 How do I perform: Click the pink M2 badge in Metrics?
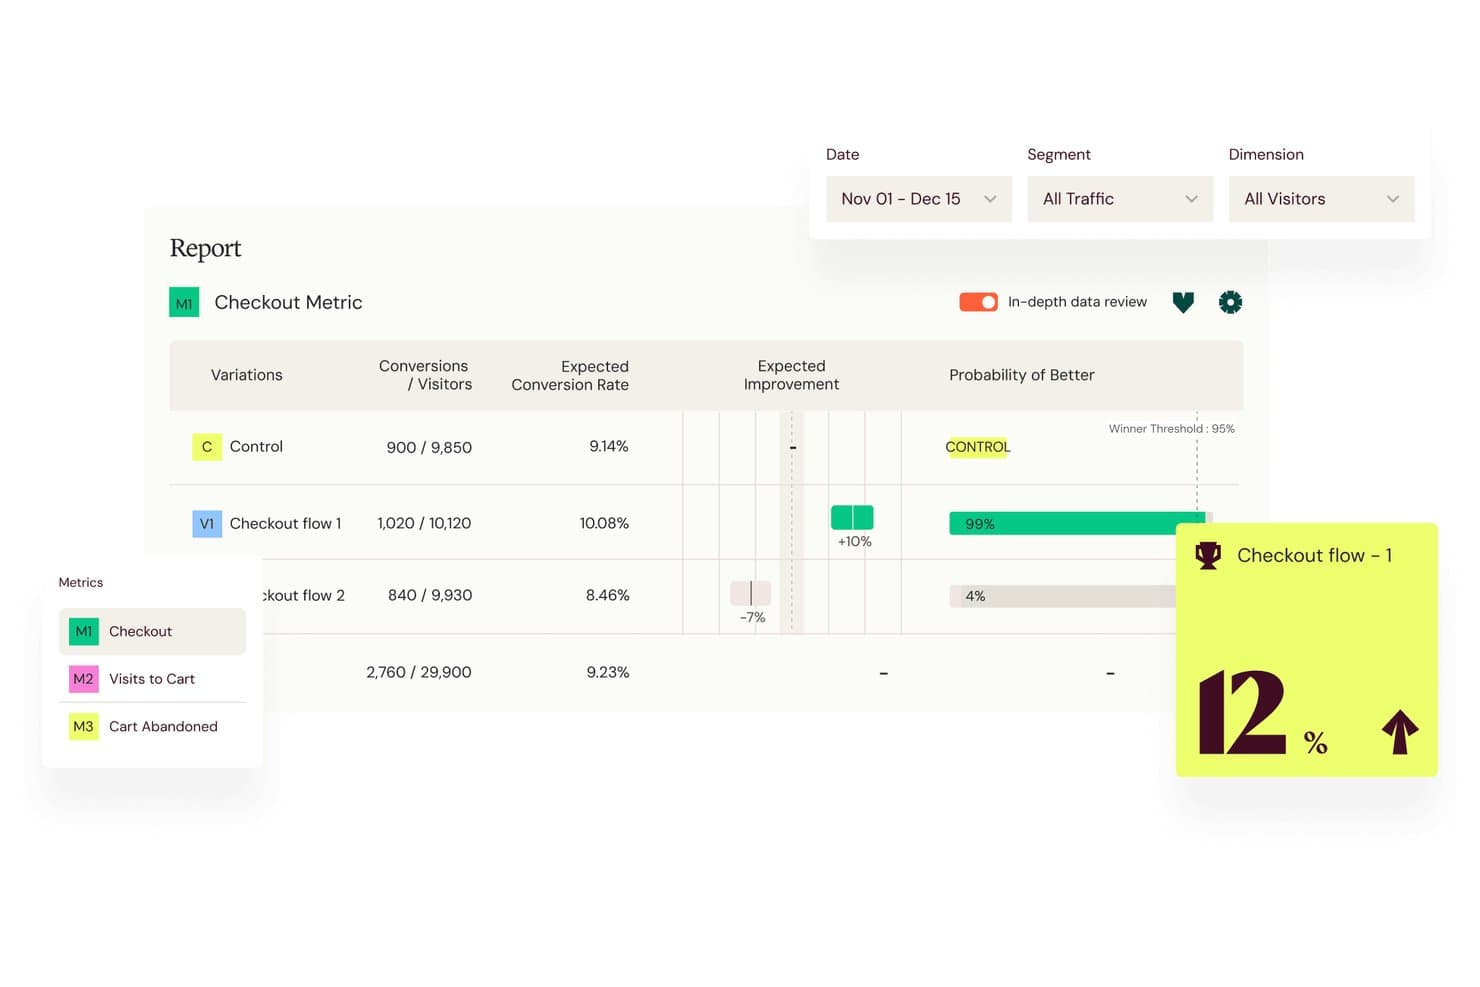[x=83, y=679]
